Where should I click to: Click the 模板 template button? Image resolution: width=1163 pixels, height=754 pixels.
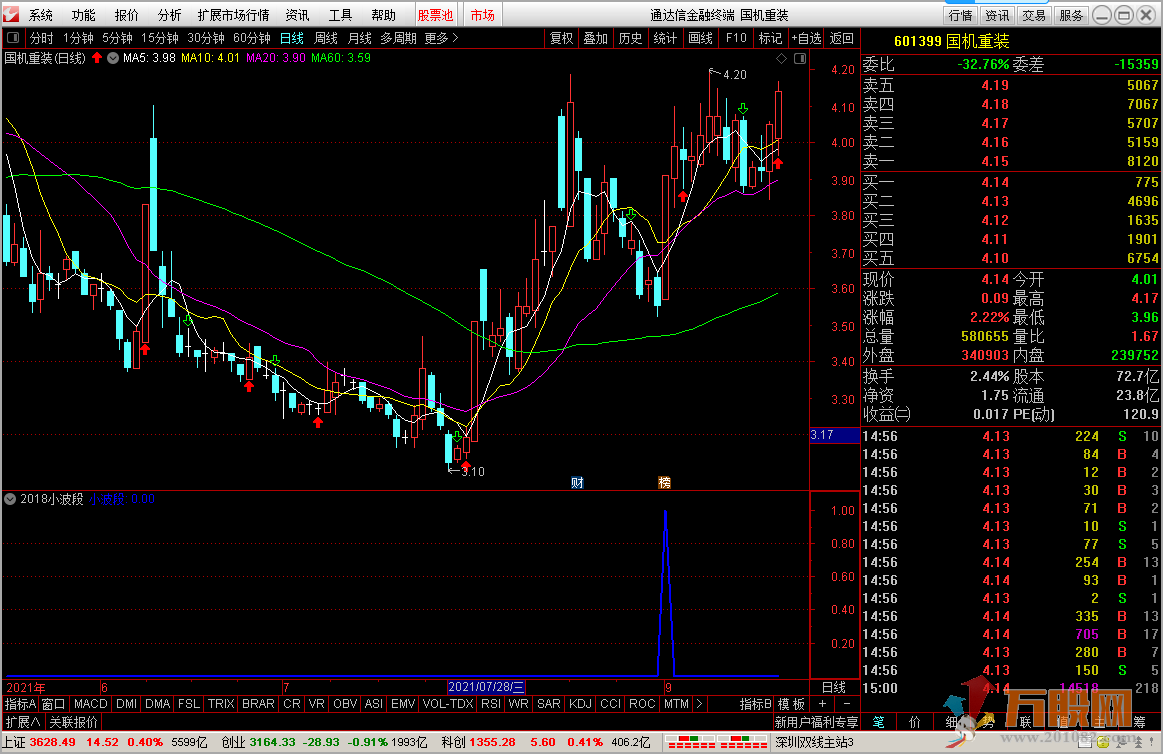791,704
